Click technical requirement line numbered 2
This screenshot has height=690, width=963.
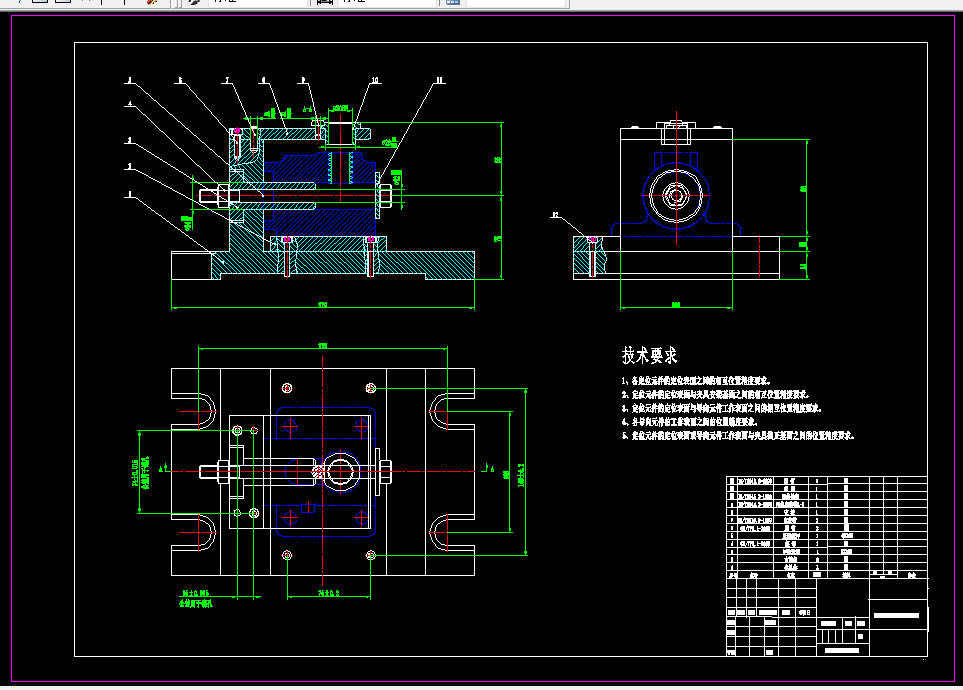tap(715, 394)
